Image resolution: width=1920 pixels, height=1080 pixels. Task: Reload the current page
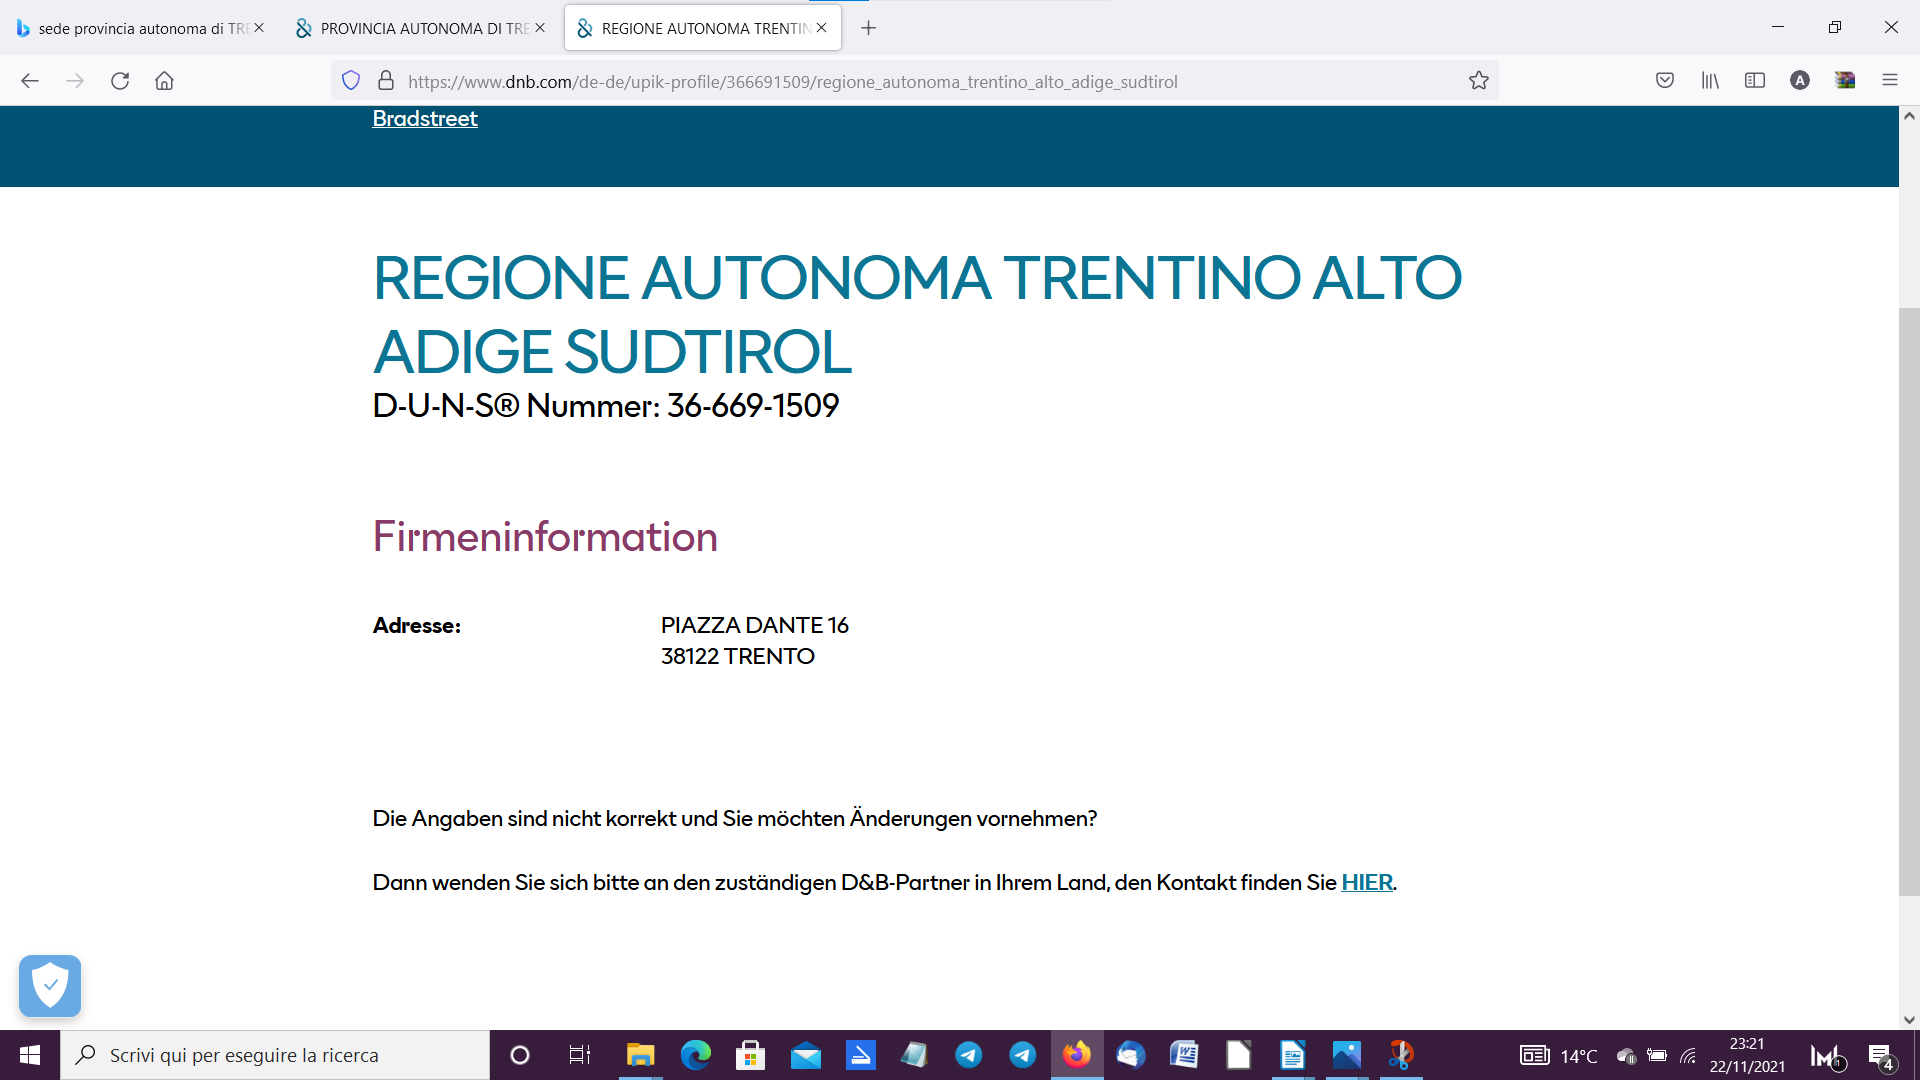pos(120,81)
